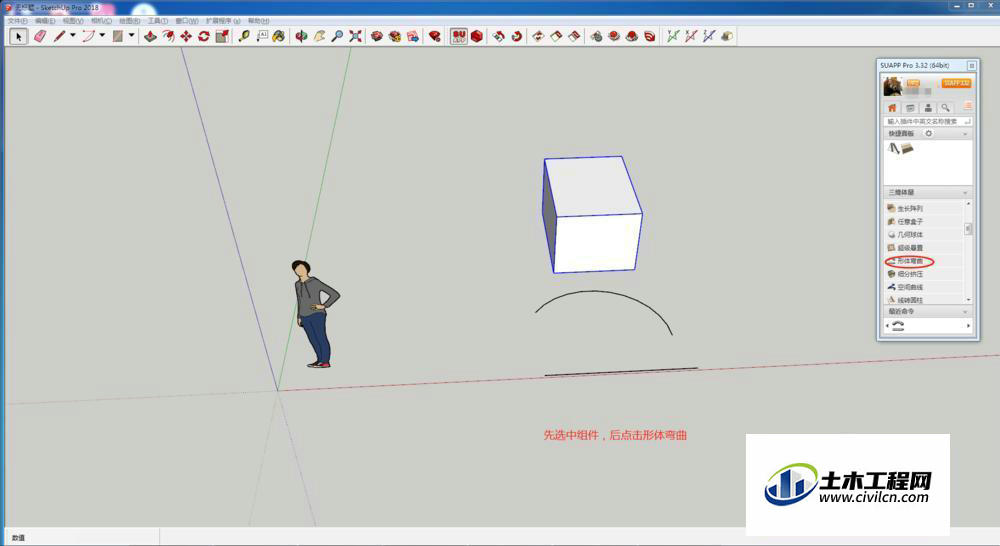Click the SUAPP user avatar thumbnail
1000x546 pixels.
(x=892, y=85)
